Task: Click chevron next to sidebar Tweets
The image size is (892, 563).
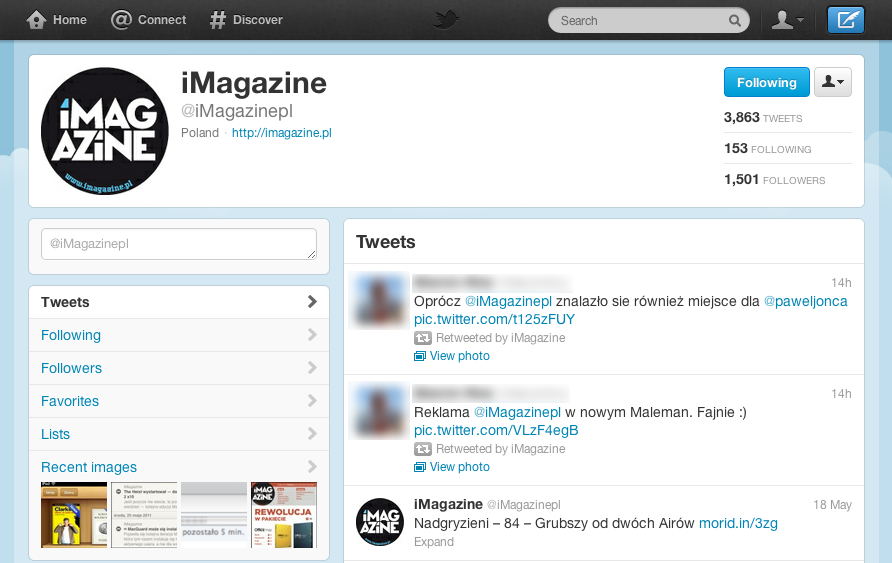Action: pyautogui.click(x=312, y=301)
